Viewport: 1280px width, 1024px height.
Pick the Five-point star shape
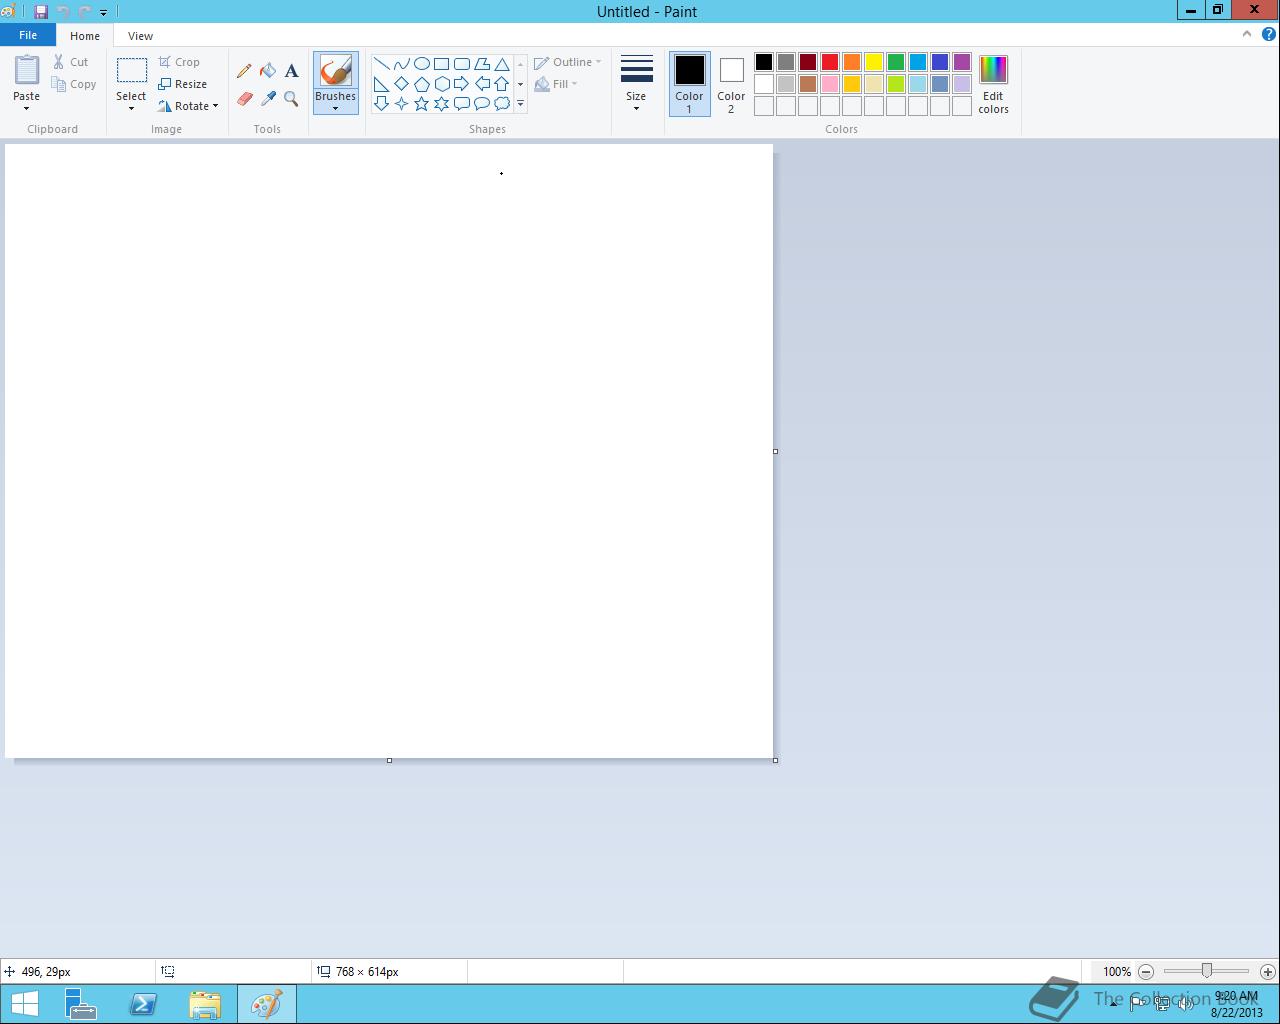pyautogui.click(x=421, y=103)
